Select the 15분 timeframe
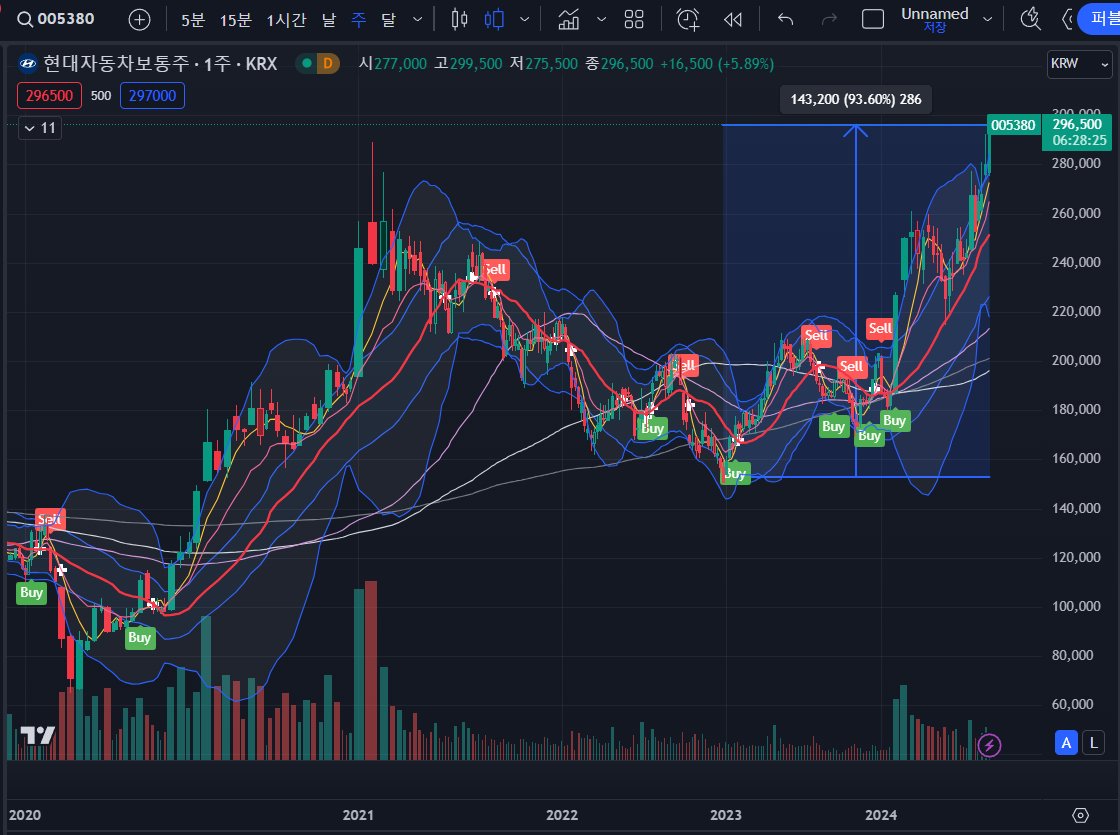The width and height of the screenshot is (1120, 835). click(x=235, y=20)
